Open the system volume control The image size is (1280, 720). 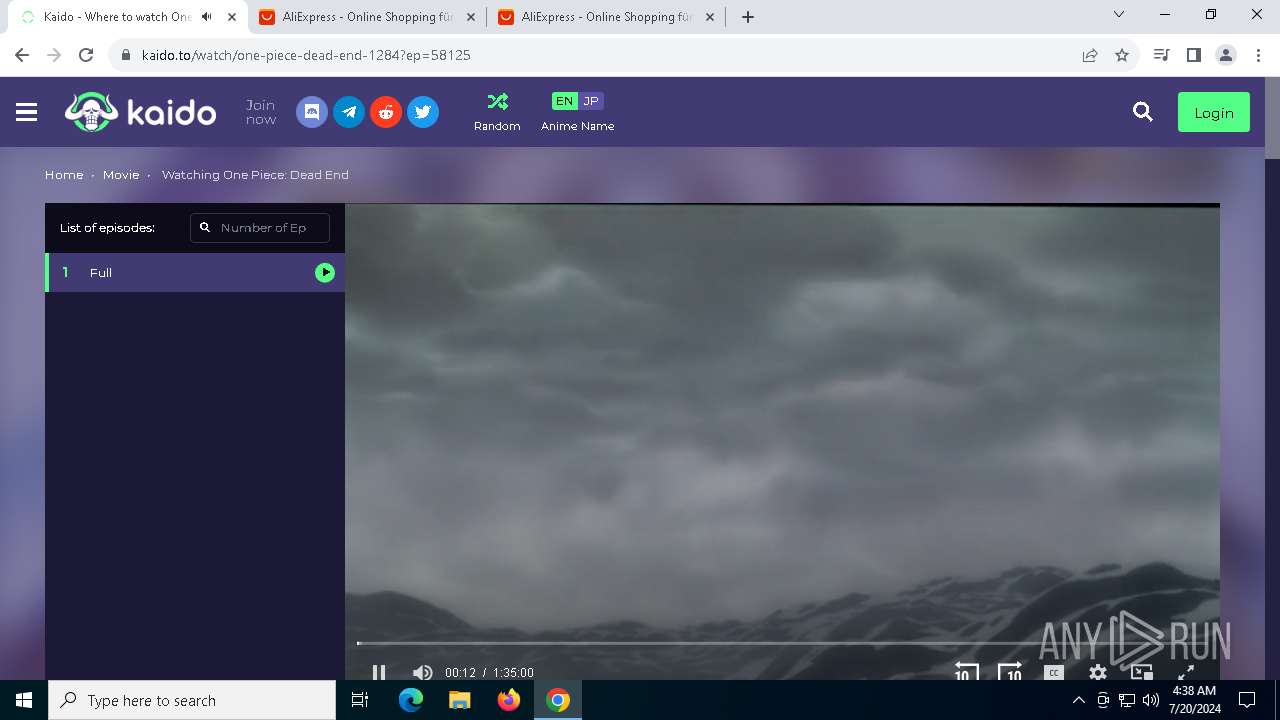[1150, 700]
